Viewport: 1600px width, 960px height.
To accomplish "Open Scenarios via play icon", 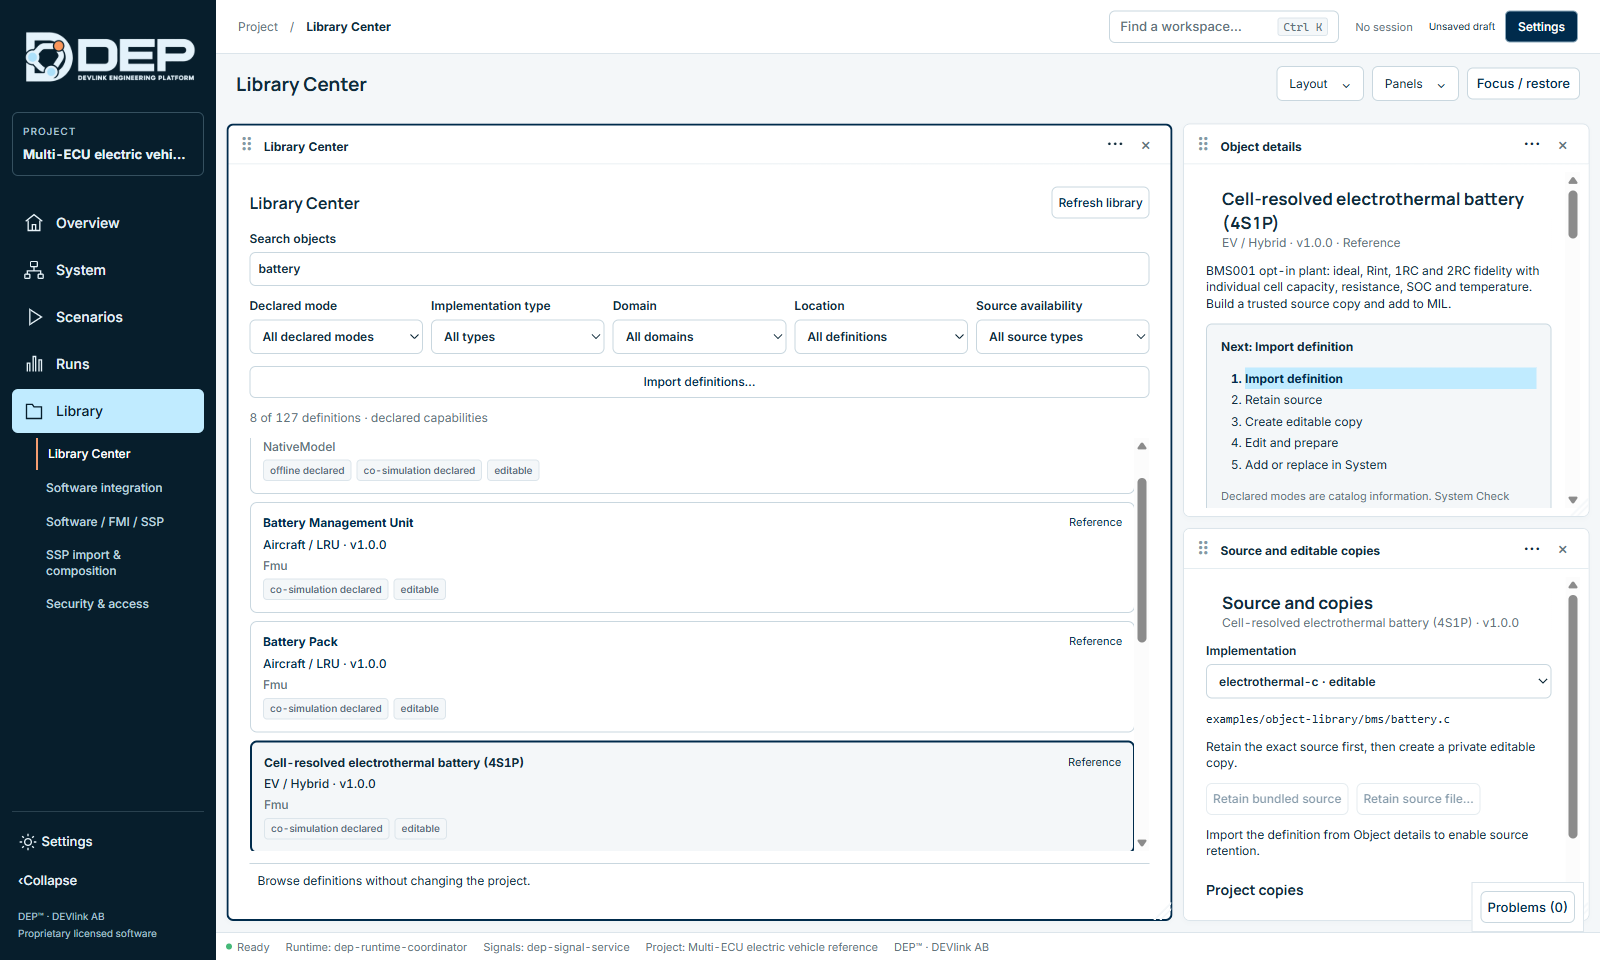I will coord(34,317).
